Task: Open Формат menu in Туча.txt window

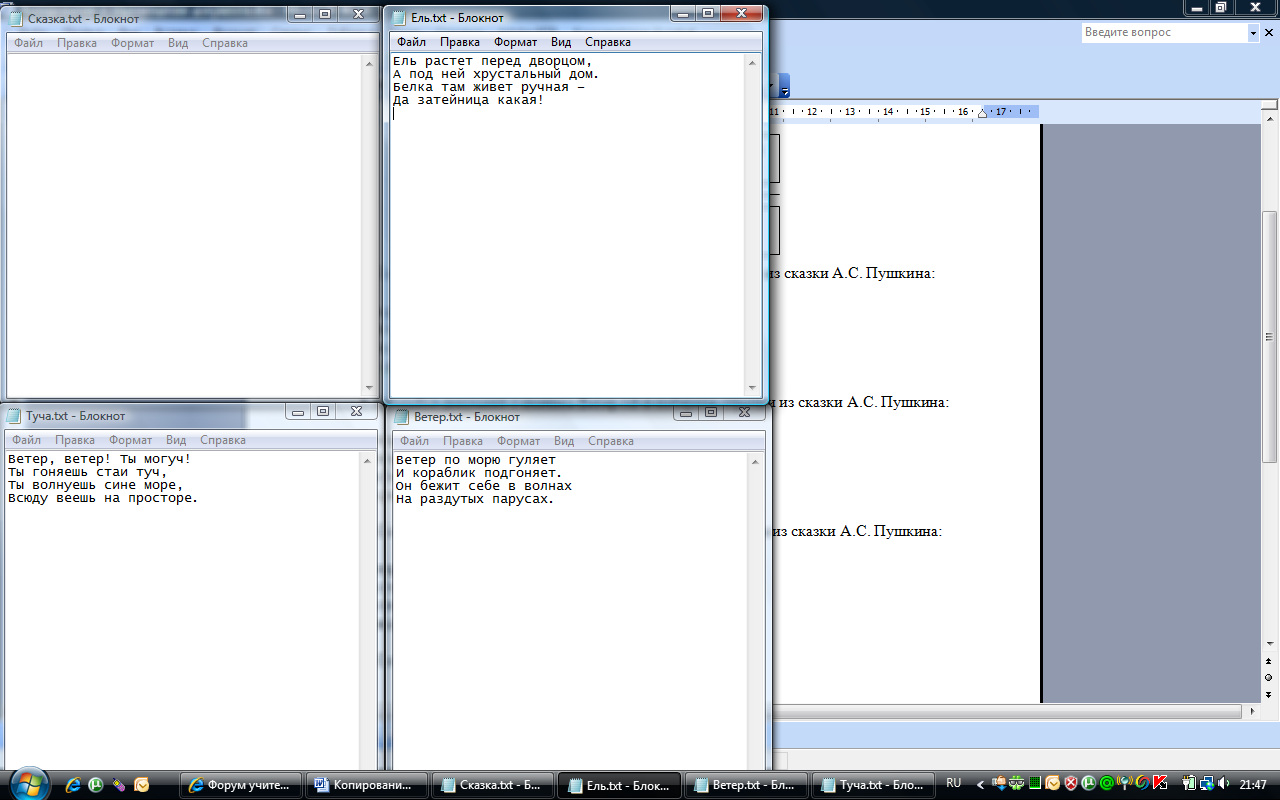Action: [x=131, y=440]
